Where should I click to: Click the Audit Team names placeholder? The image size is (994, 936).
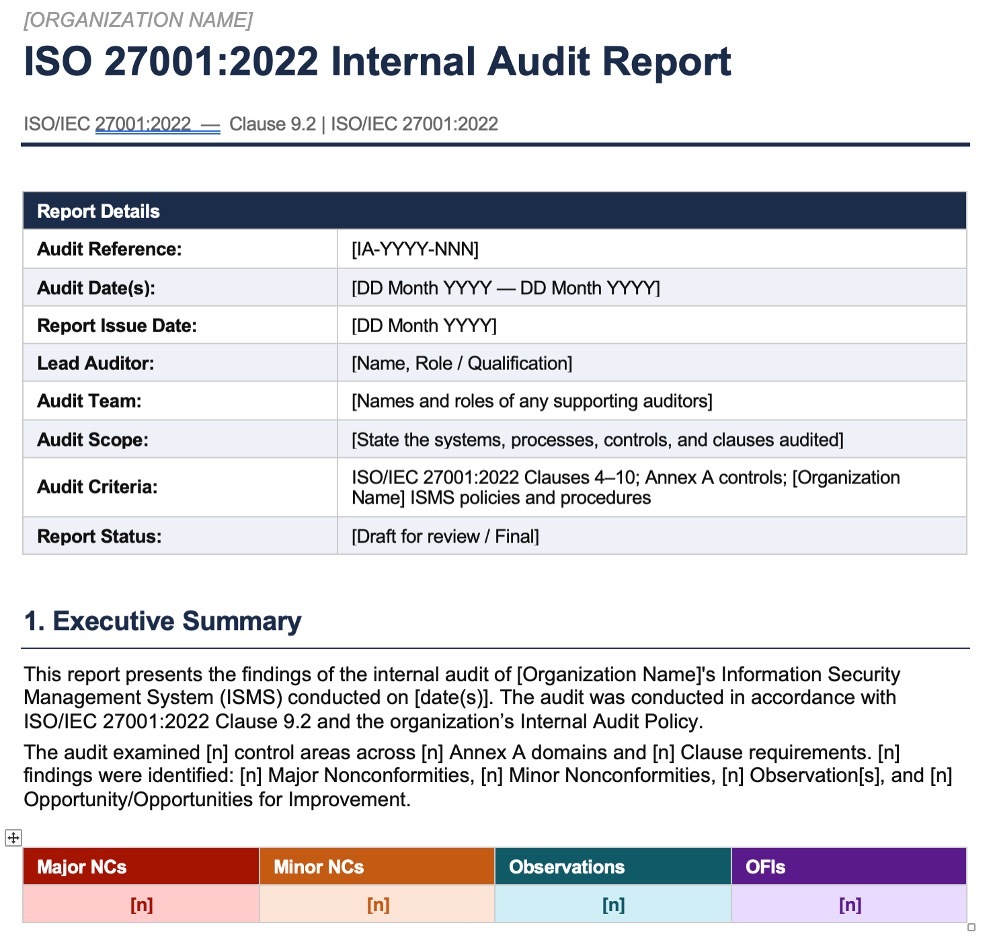click(x=532, y=401)
